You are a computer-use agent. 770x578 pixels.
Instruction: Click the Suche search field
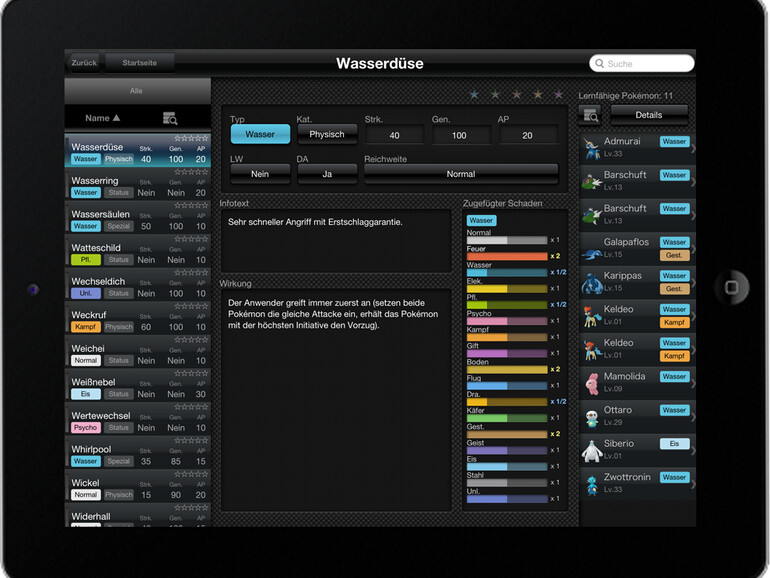641,63
